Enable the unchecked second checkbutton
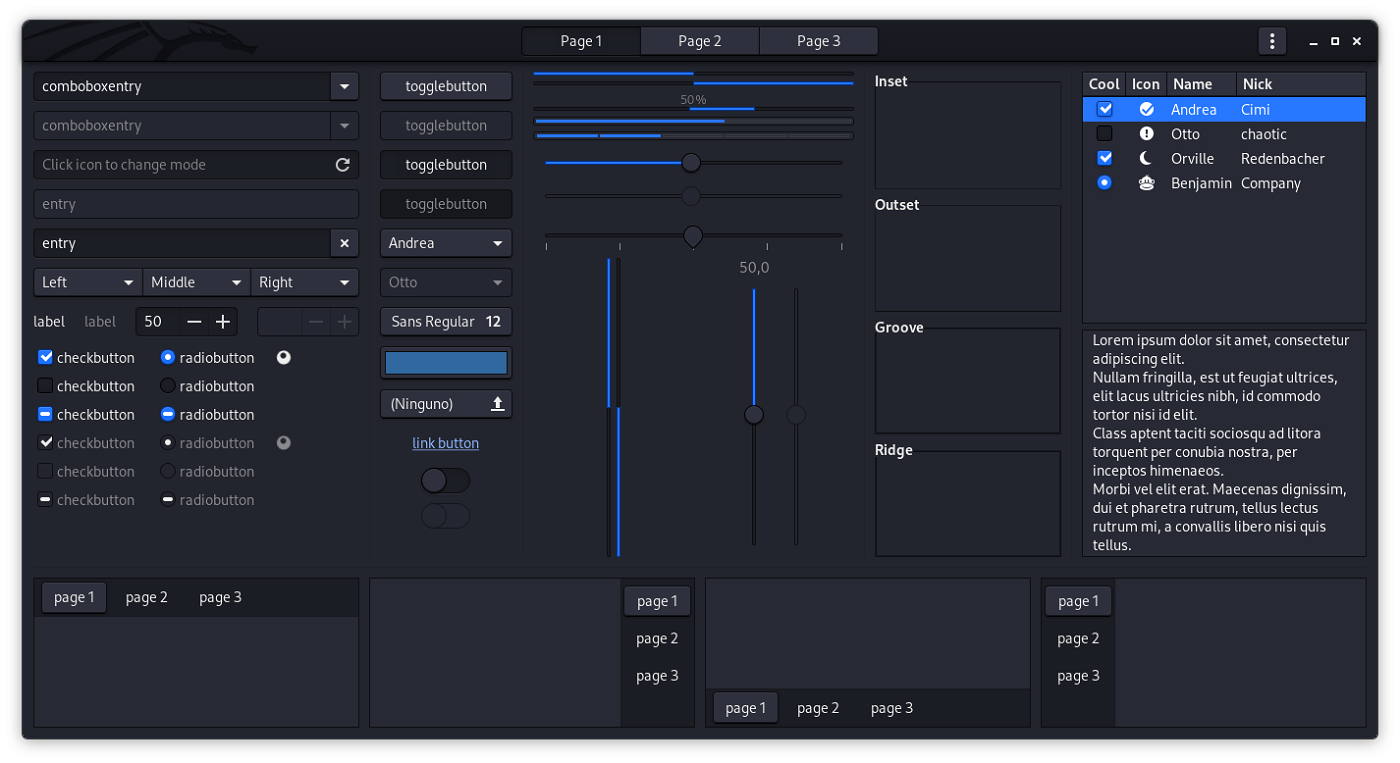 pos(45,386)
